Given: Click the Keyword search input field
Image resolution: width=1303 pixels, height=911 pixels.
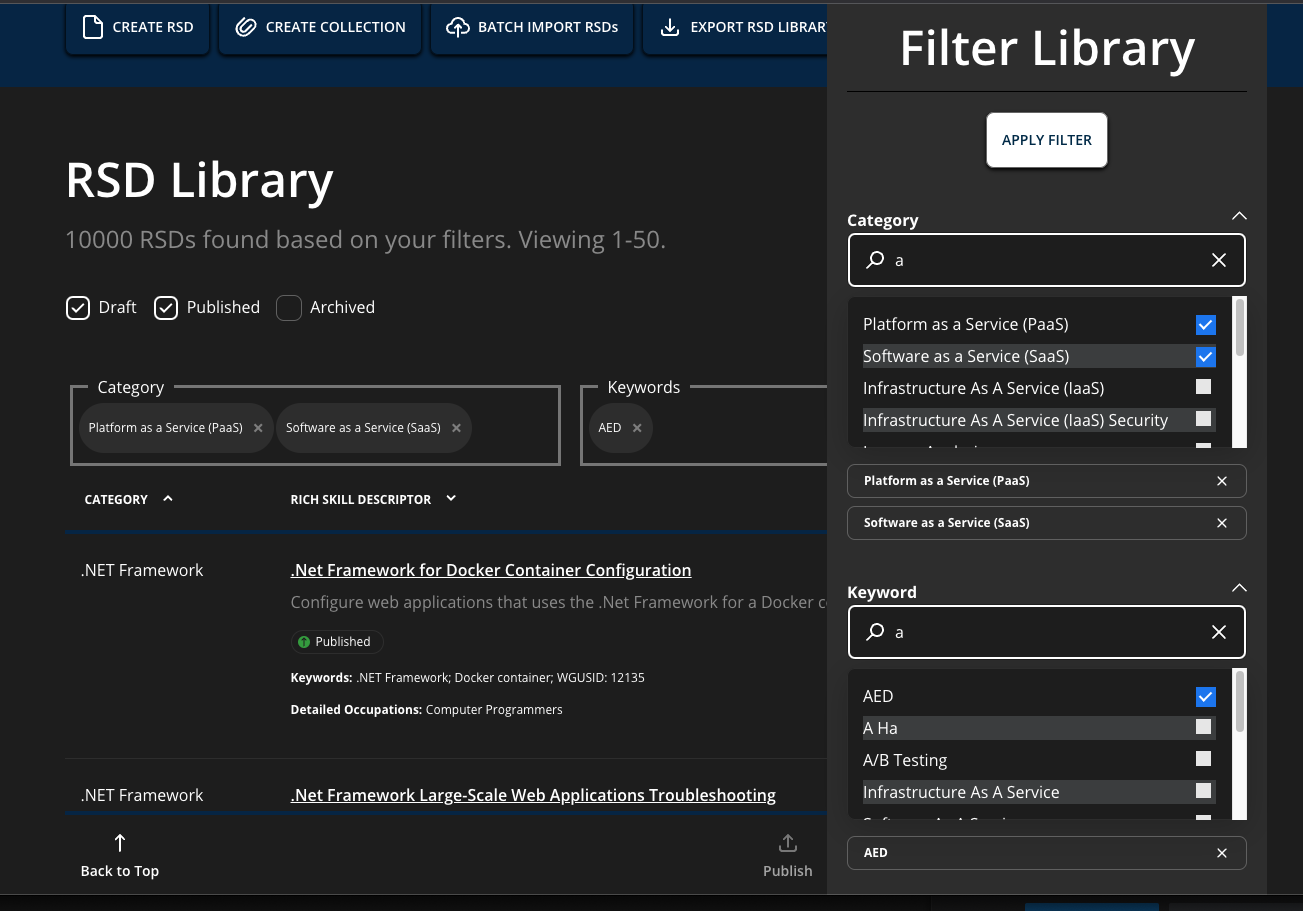Looking at the screenshot, I should coord(1047,632).
